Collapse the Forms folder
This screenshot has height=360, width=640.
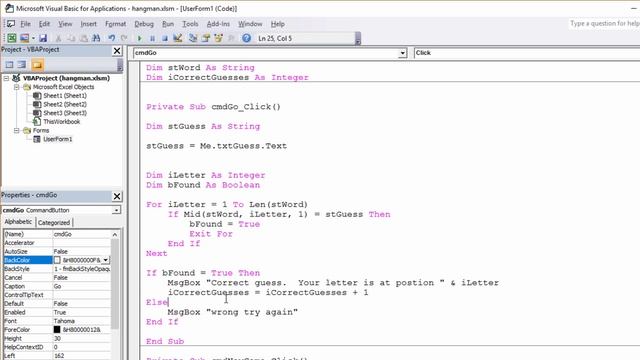(16, 130)
